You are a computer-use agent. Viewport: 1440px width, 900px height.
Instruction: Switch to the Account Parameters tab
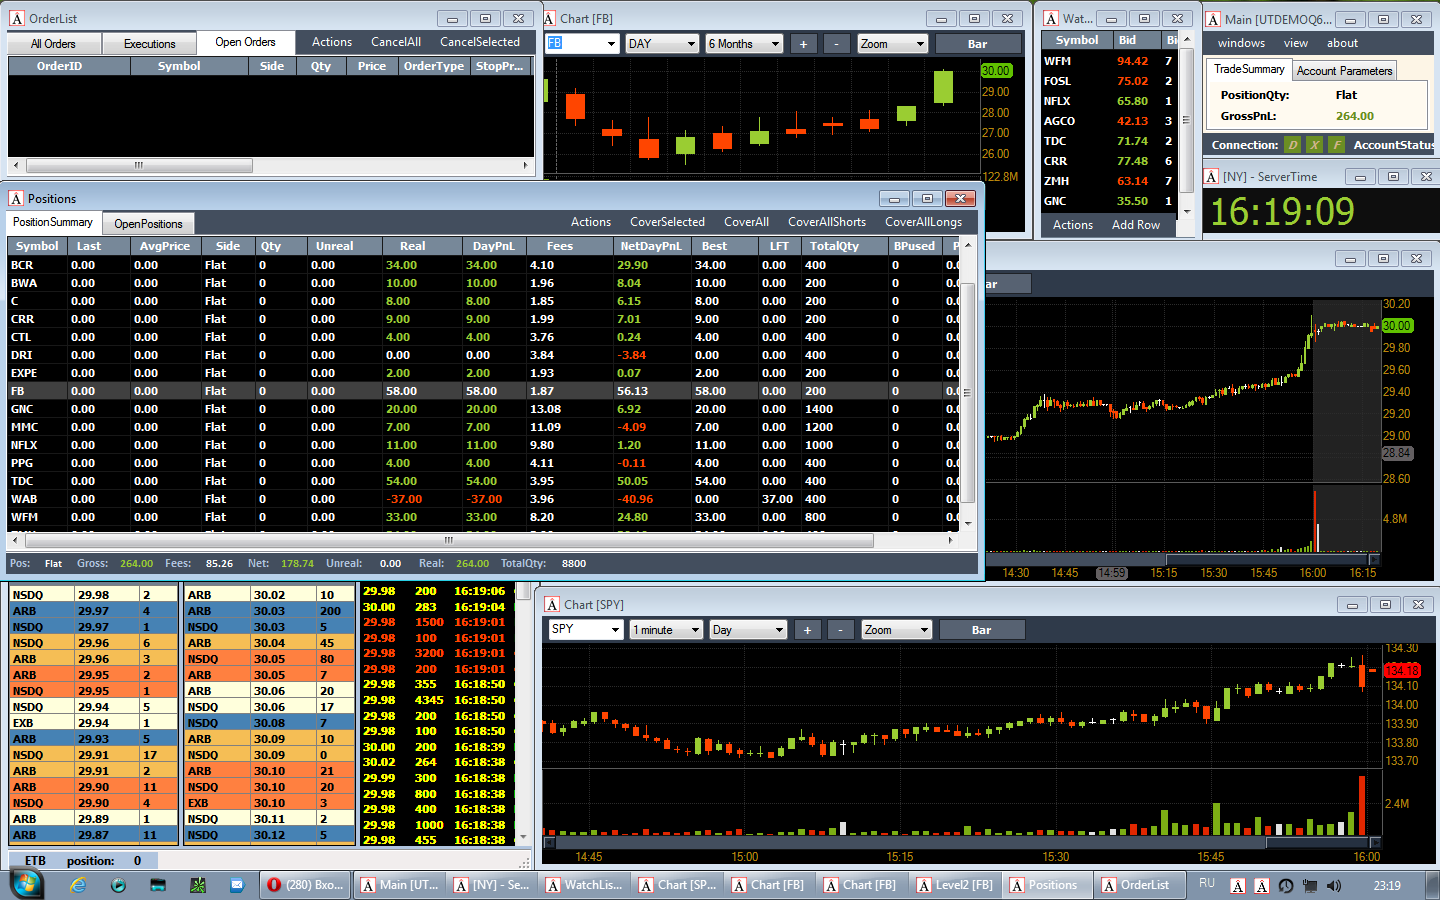click(x=1344, y=71)
